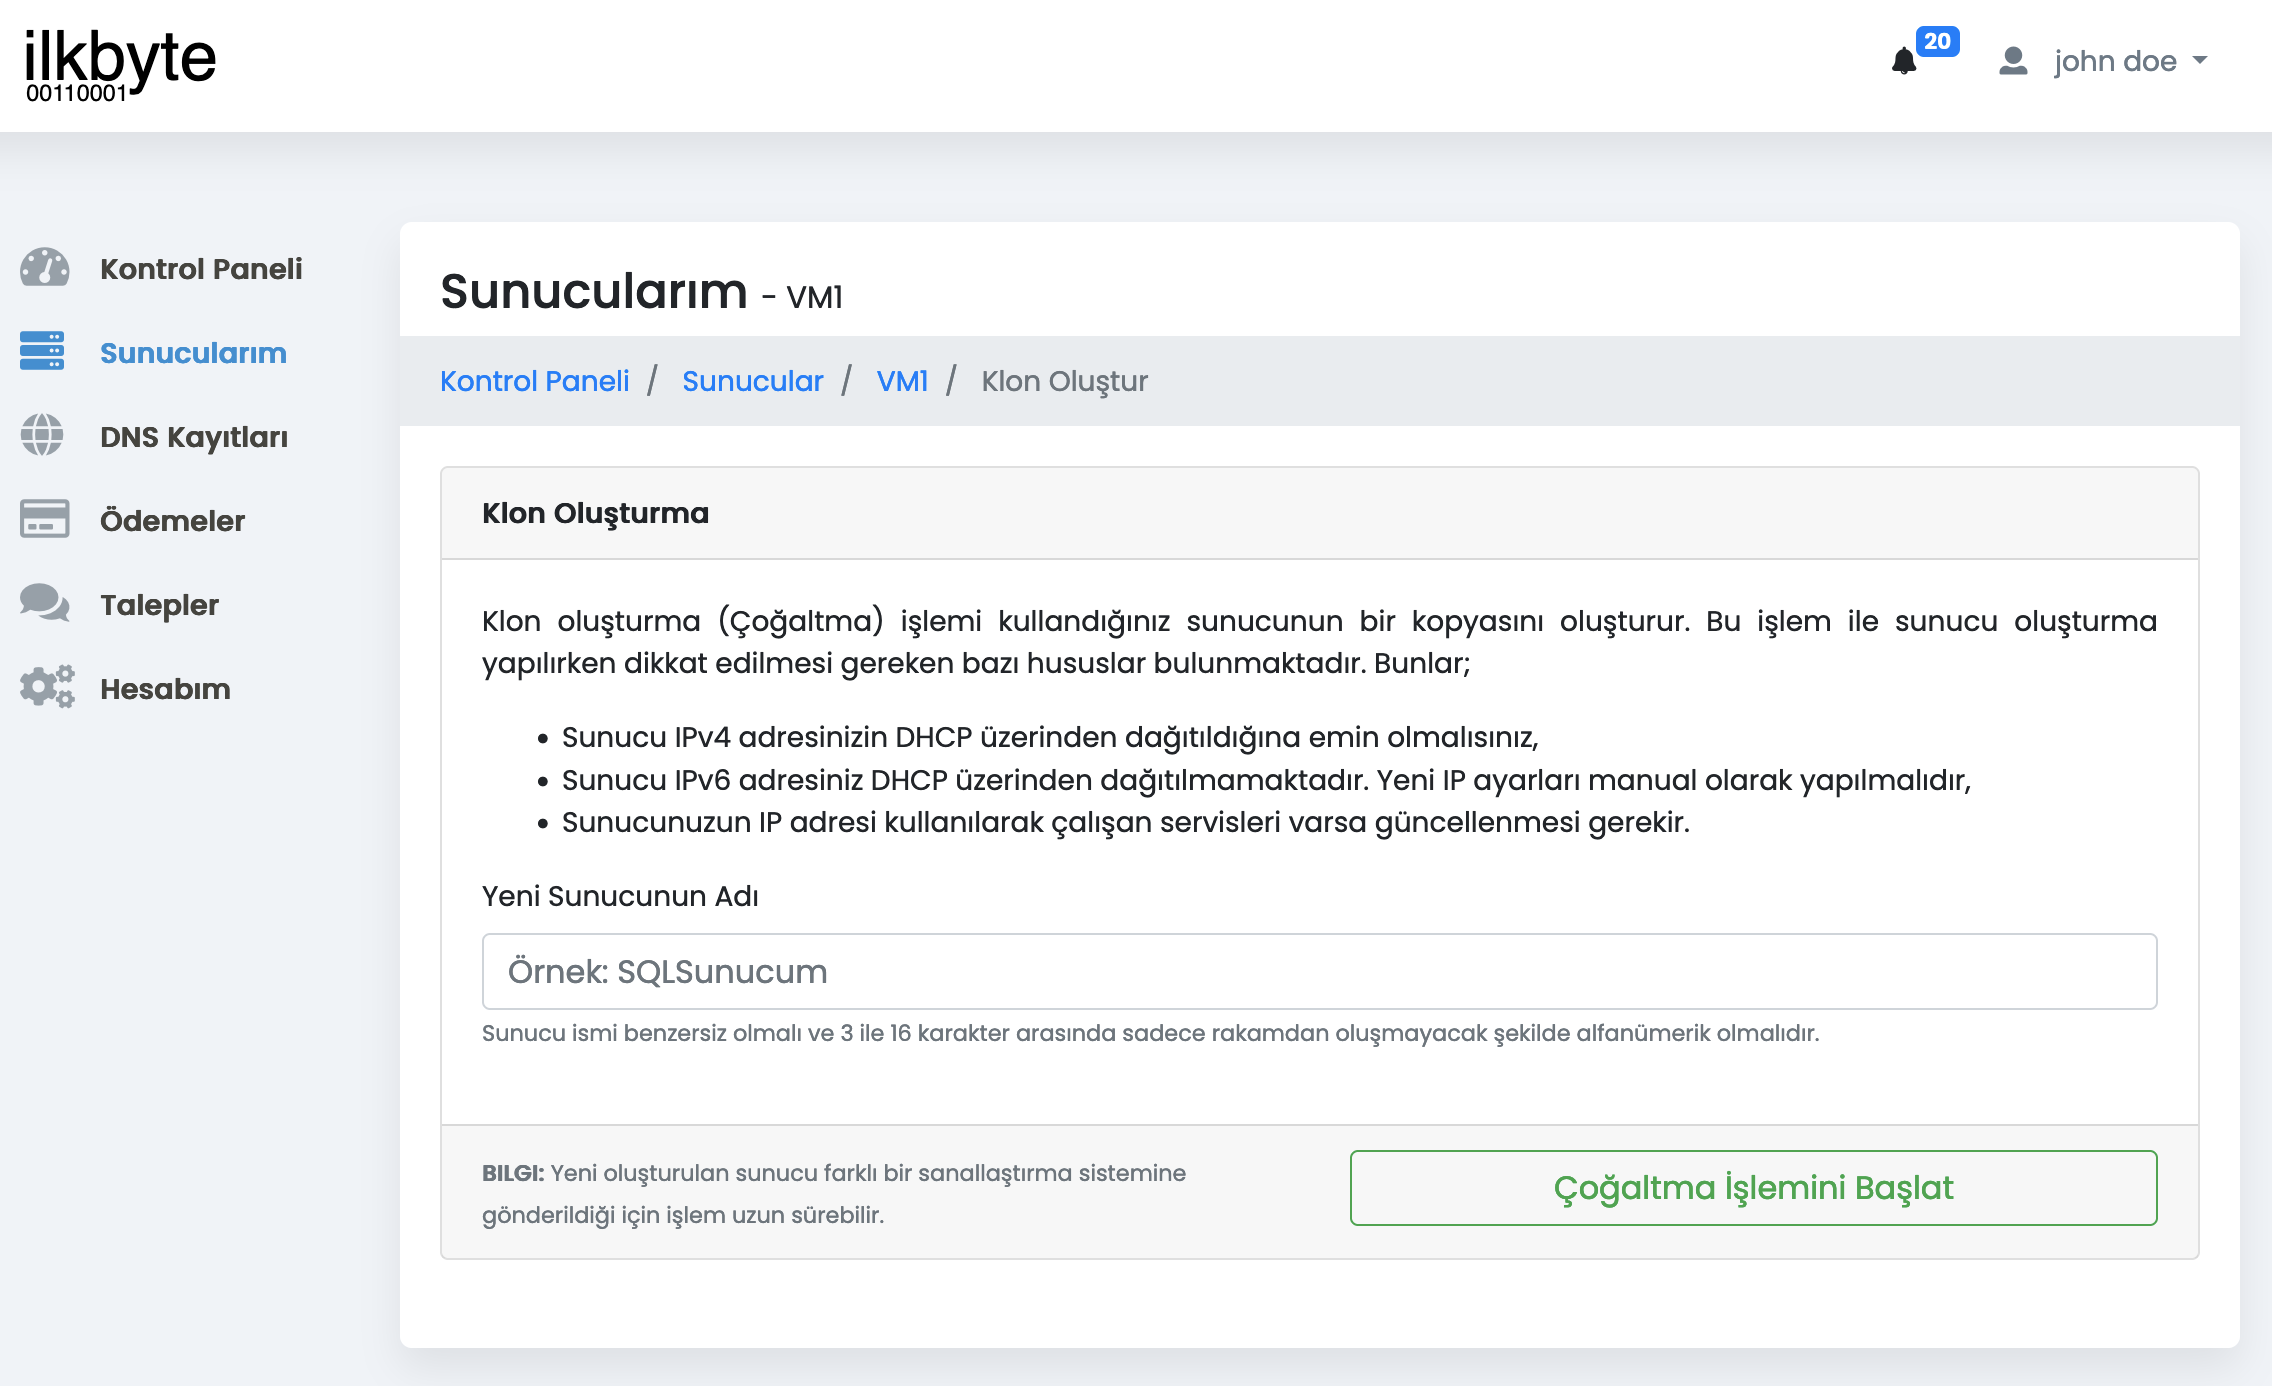This screenshot has width=2272, height=1386.
Task: Follow the VM1 breadcrumb link
Action: pyautogui.click(x=902, y=381)
